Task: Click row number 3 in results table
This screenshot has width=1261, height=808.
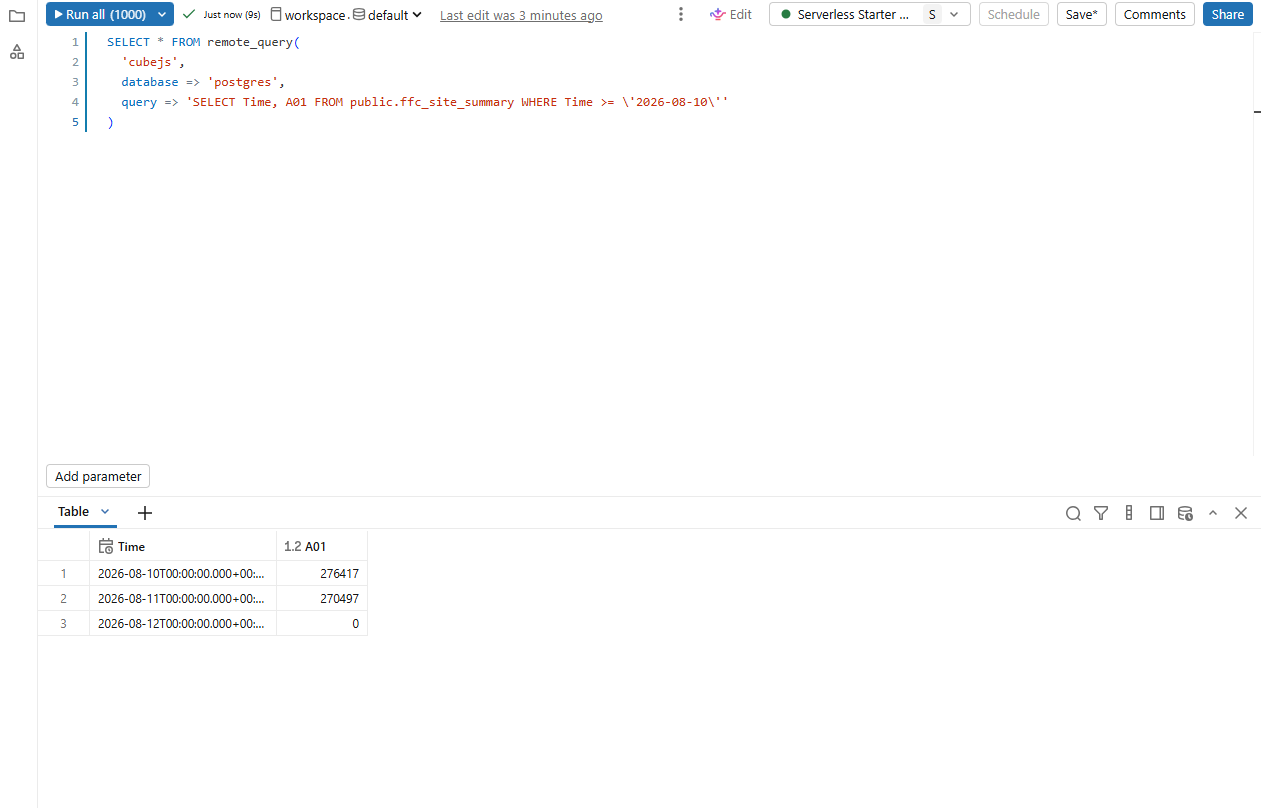Action: tap(64, 623)
